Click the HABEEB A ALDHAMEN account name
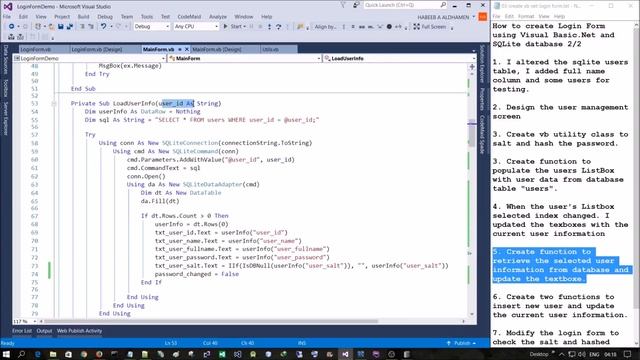This screenshot has width=640, height=360. (443, 17)
